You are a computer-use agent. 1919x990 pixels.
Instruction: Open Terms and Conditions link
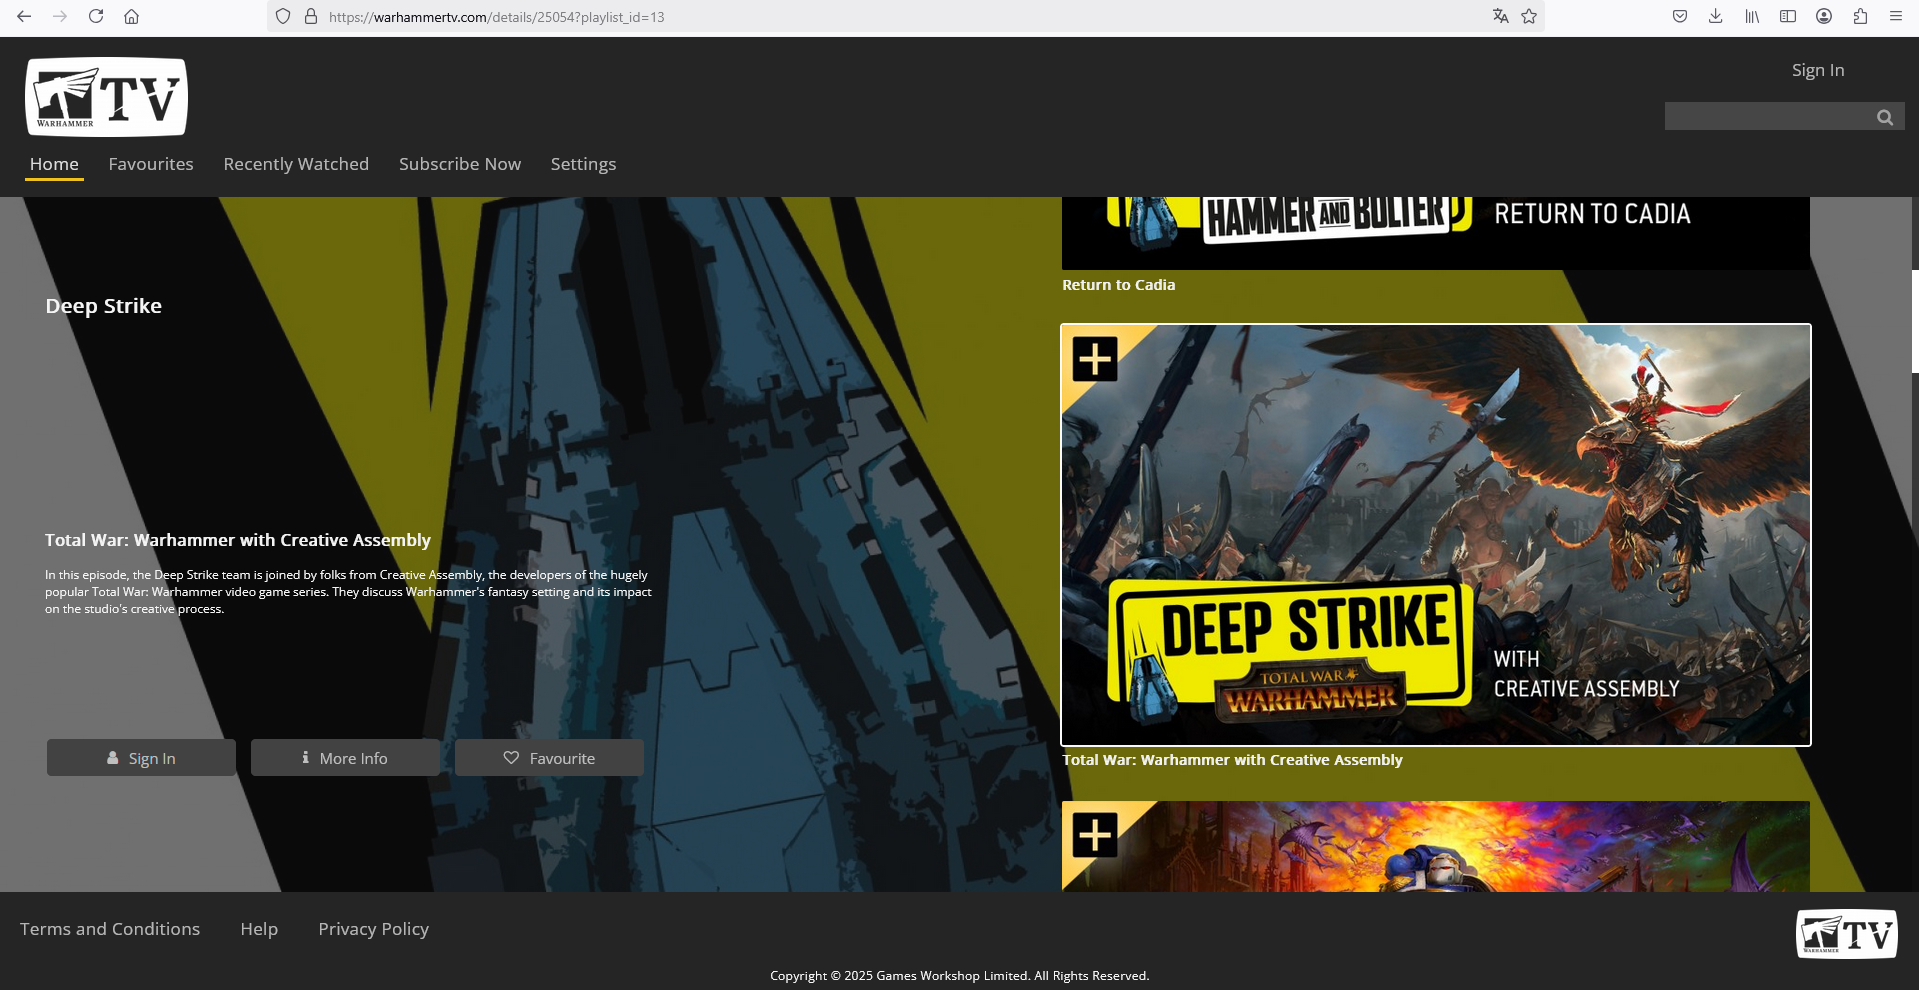110,929
